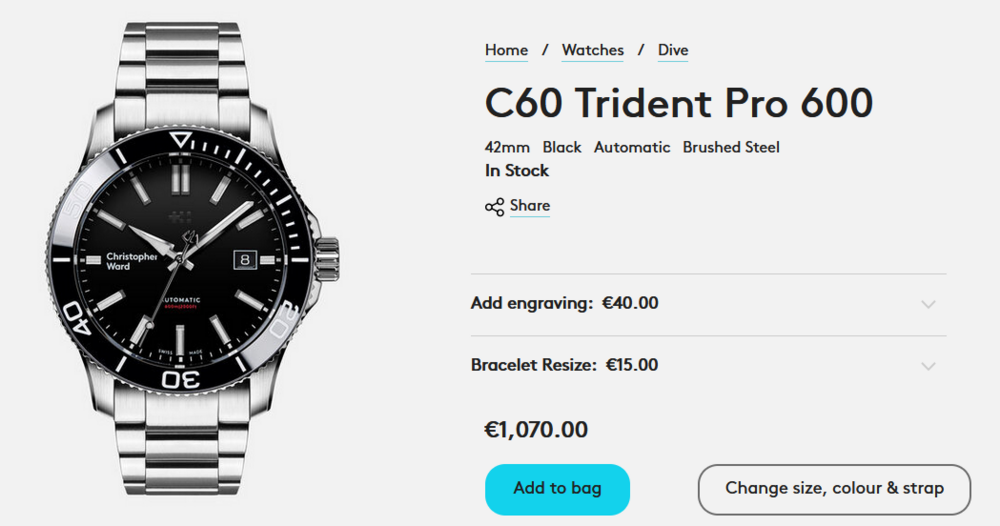
Task: Click the share icon
Action: (x=494, y=207)
